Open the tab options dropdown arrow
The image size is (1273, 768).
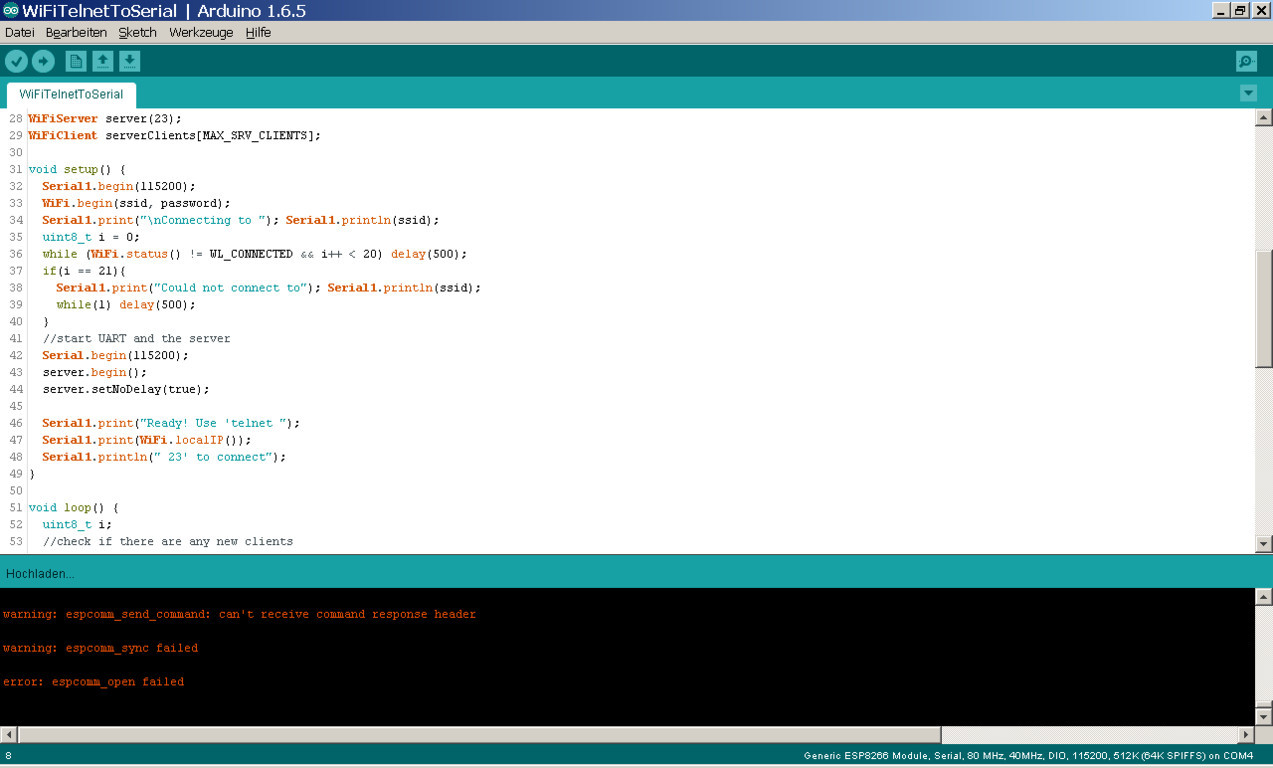1248,94
